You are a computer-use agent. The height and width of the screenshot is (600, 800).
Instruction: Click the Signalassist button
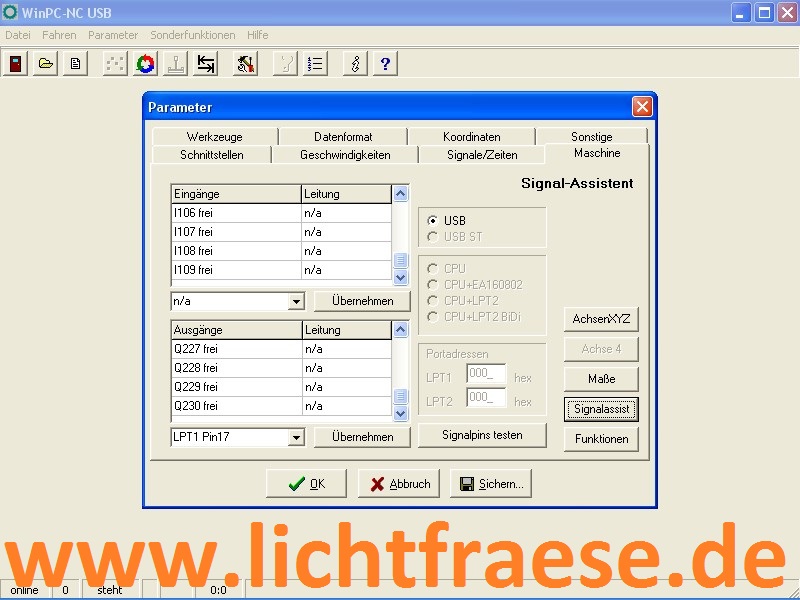tap(601, 409)
